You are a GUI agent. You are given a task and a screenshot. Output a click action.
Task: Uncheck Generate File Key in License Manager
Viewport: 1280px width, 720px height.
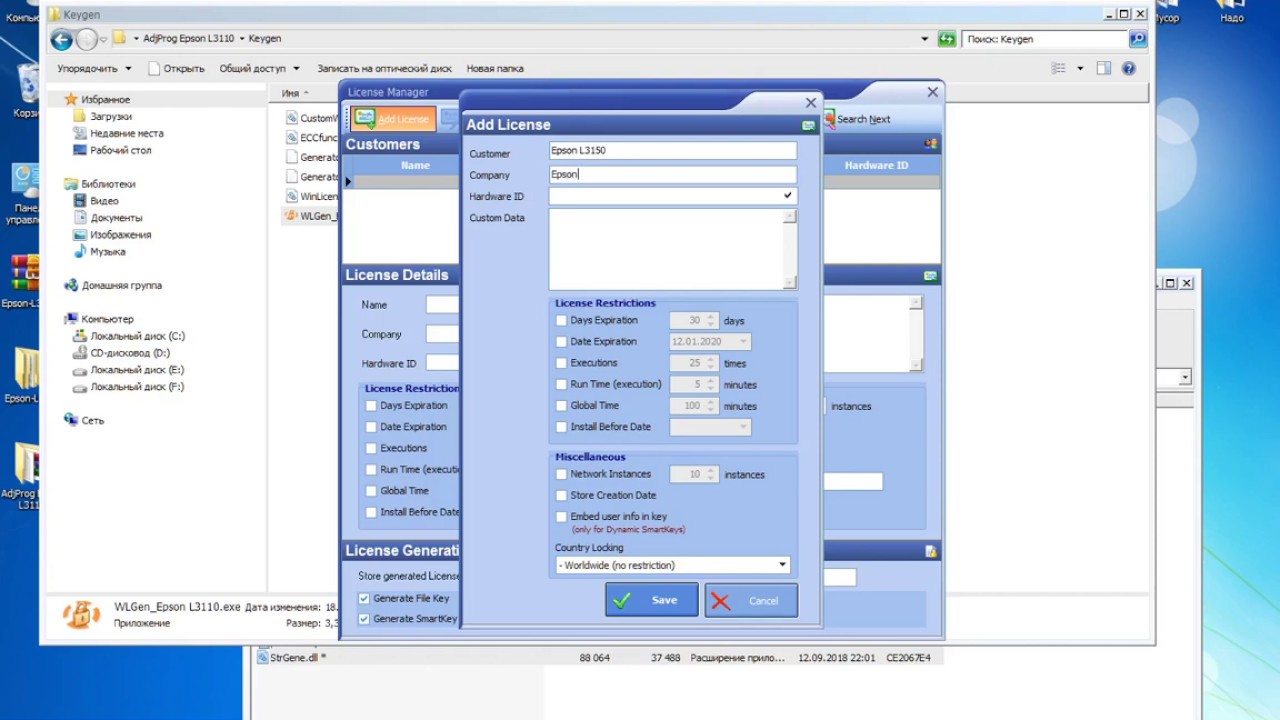(x=364, y=598)
